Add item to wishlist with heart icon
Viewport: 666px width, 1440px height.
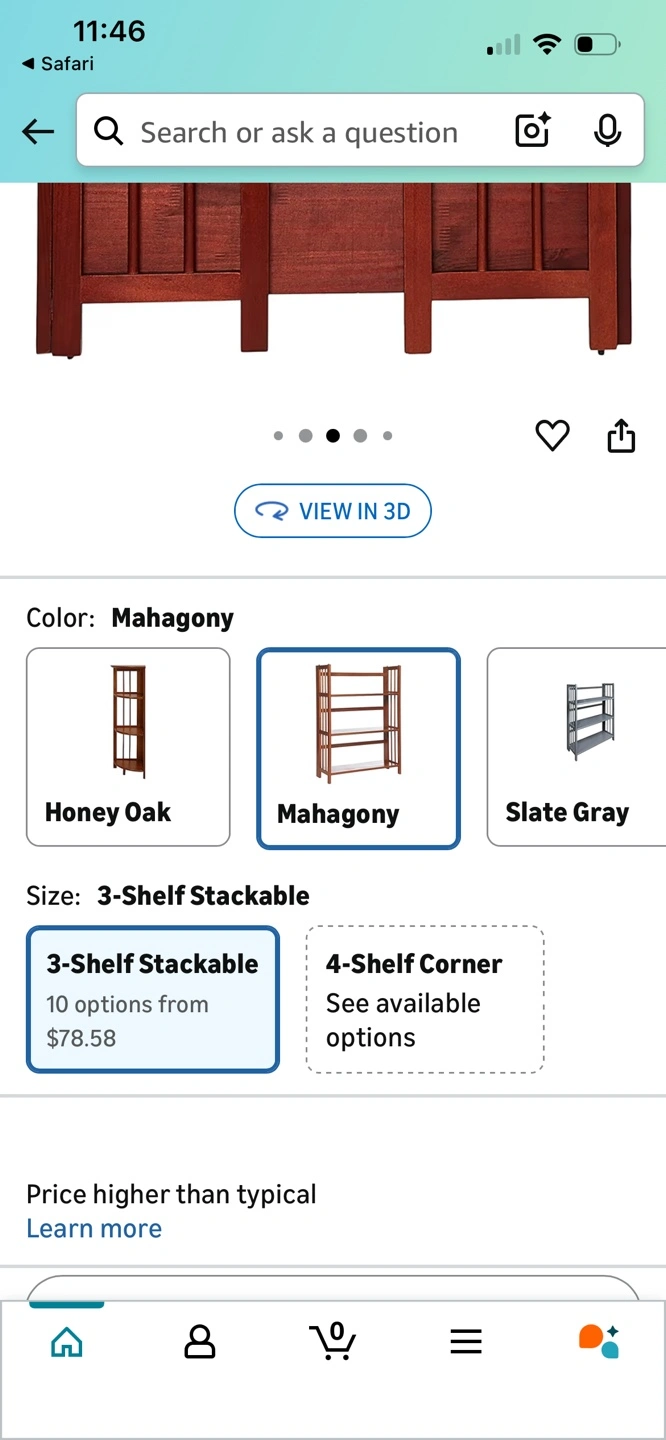pyautogui.click(x=552, y=435)
